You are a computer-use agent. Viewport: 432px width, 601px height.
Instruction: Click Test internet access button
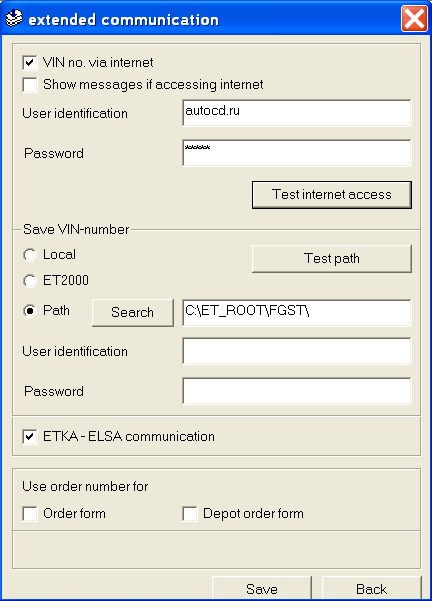tap(332, 195)
